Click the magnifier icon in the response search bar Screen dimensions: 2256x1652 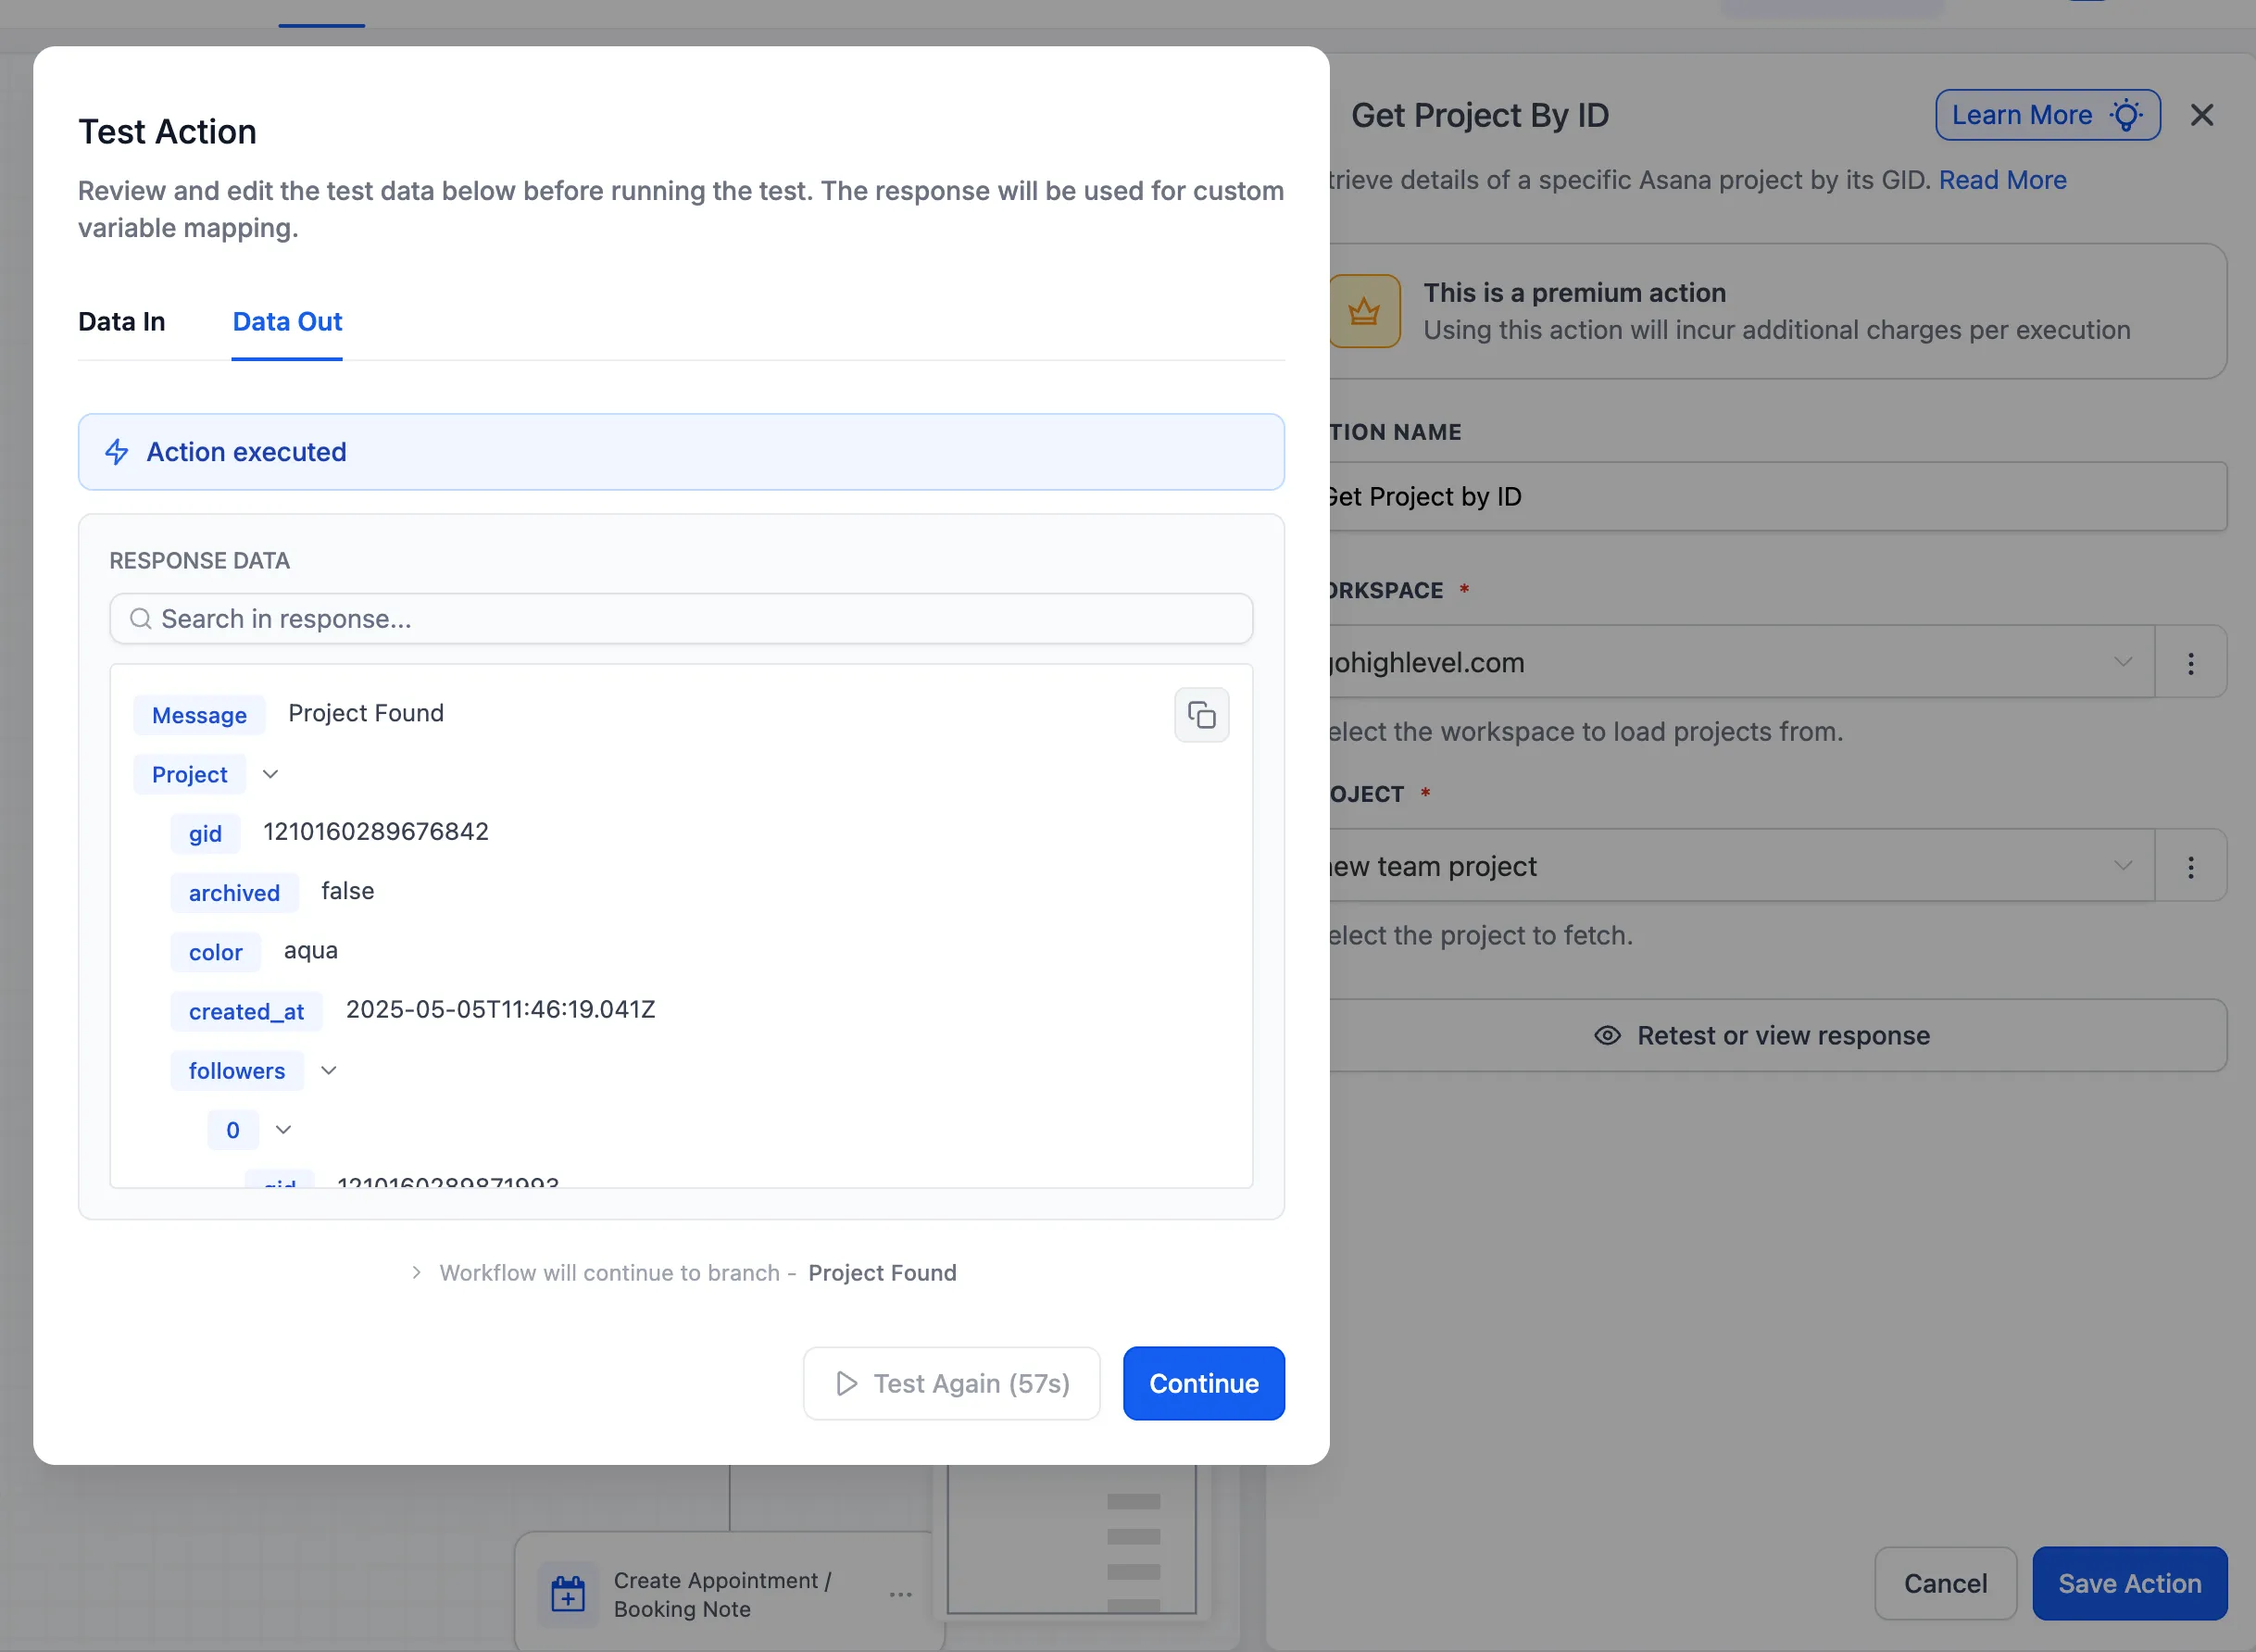pyautogui.click(x=140, y=619)
